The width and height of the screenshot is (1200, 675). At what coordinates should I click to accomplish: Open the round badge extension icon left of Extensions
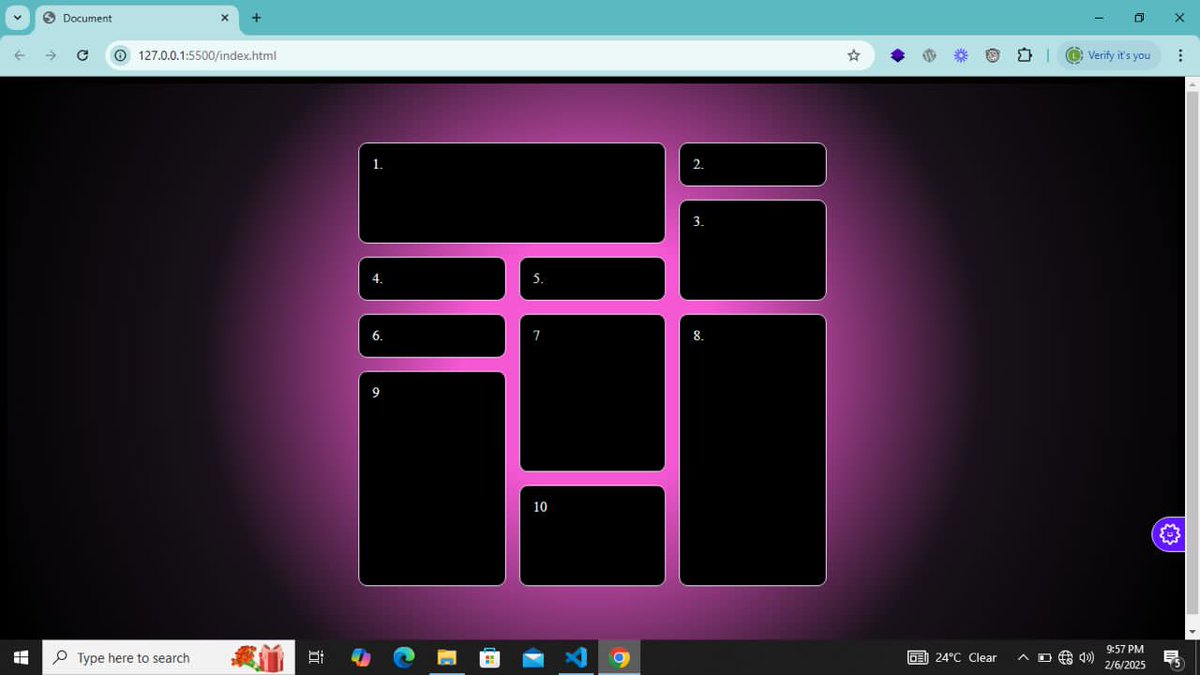tap(992, 55)
